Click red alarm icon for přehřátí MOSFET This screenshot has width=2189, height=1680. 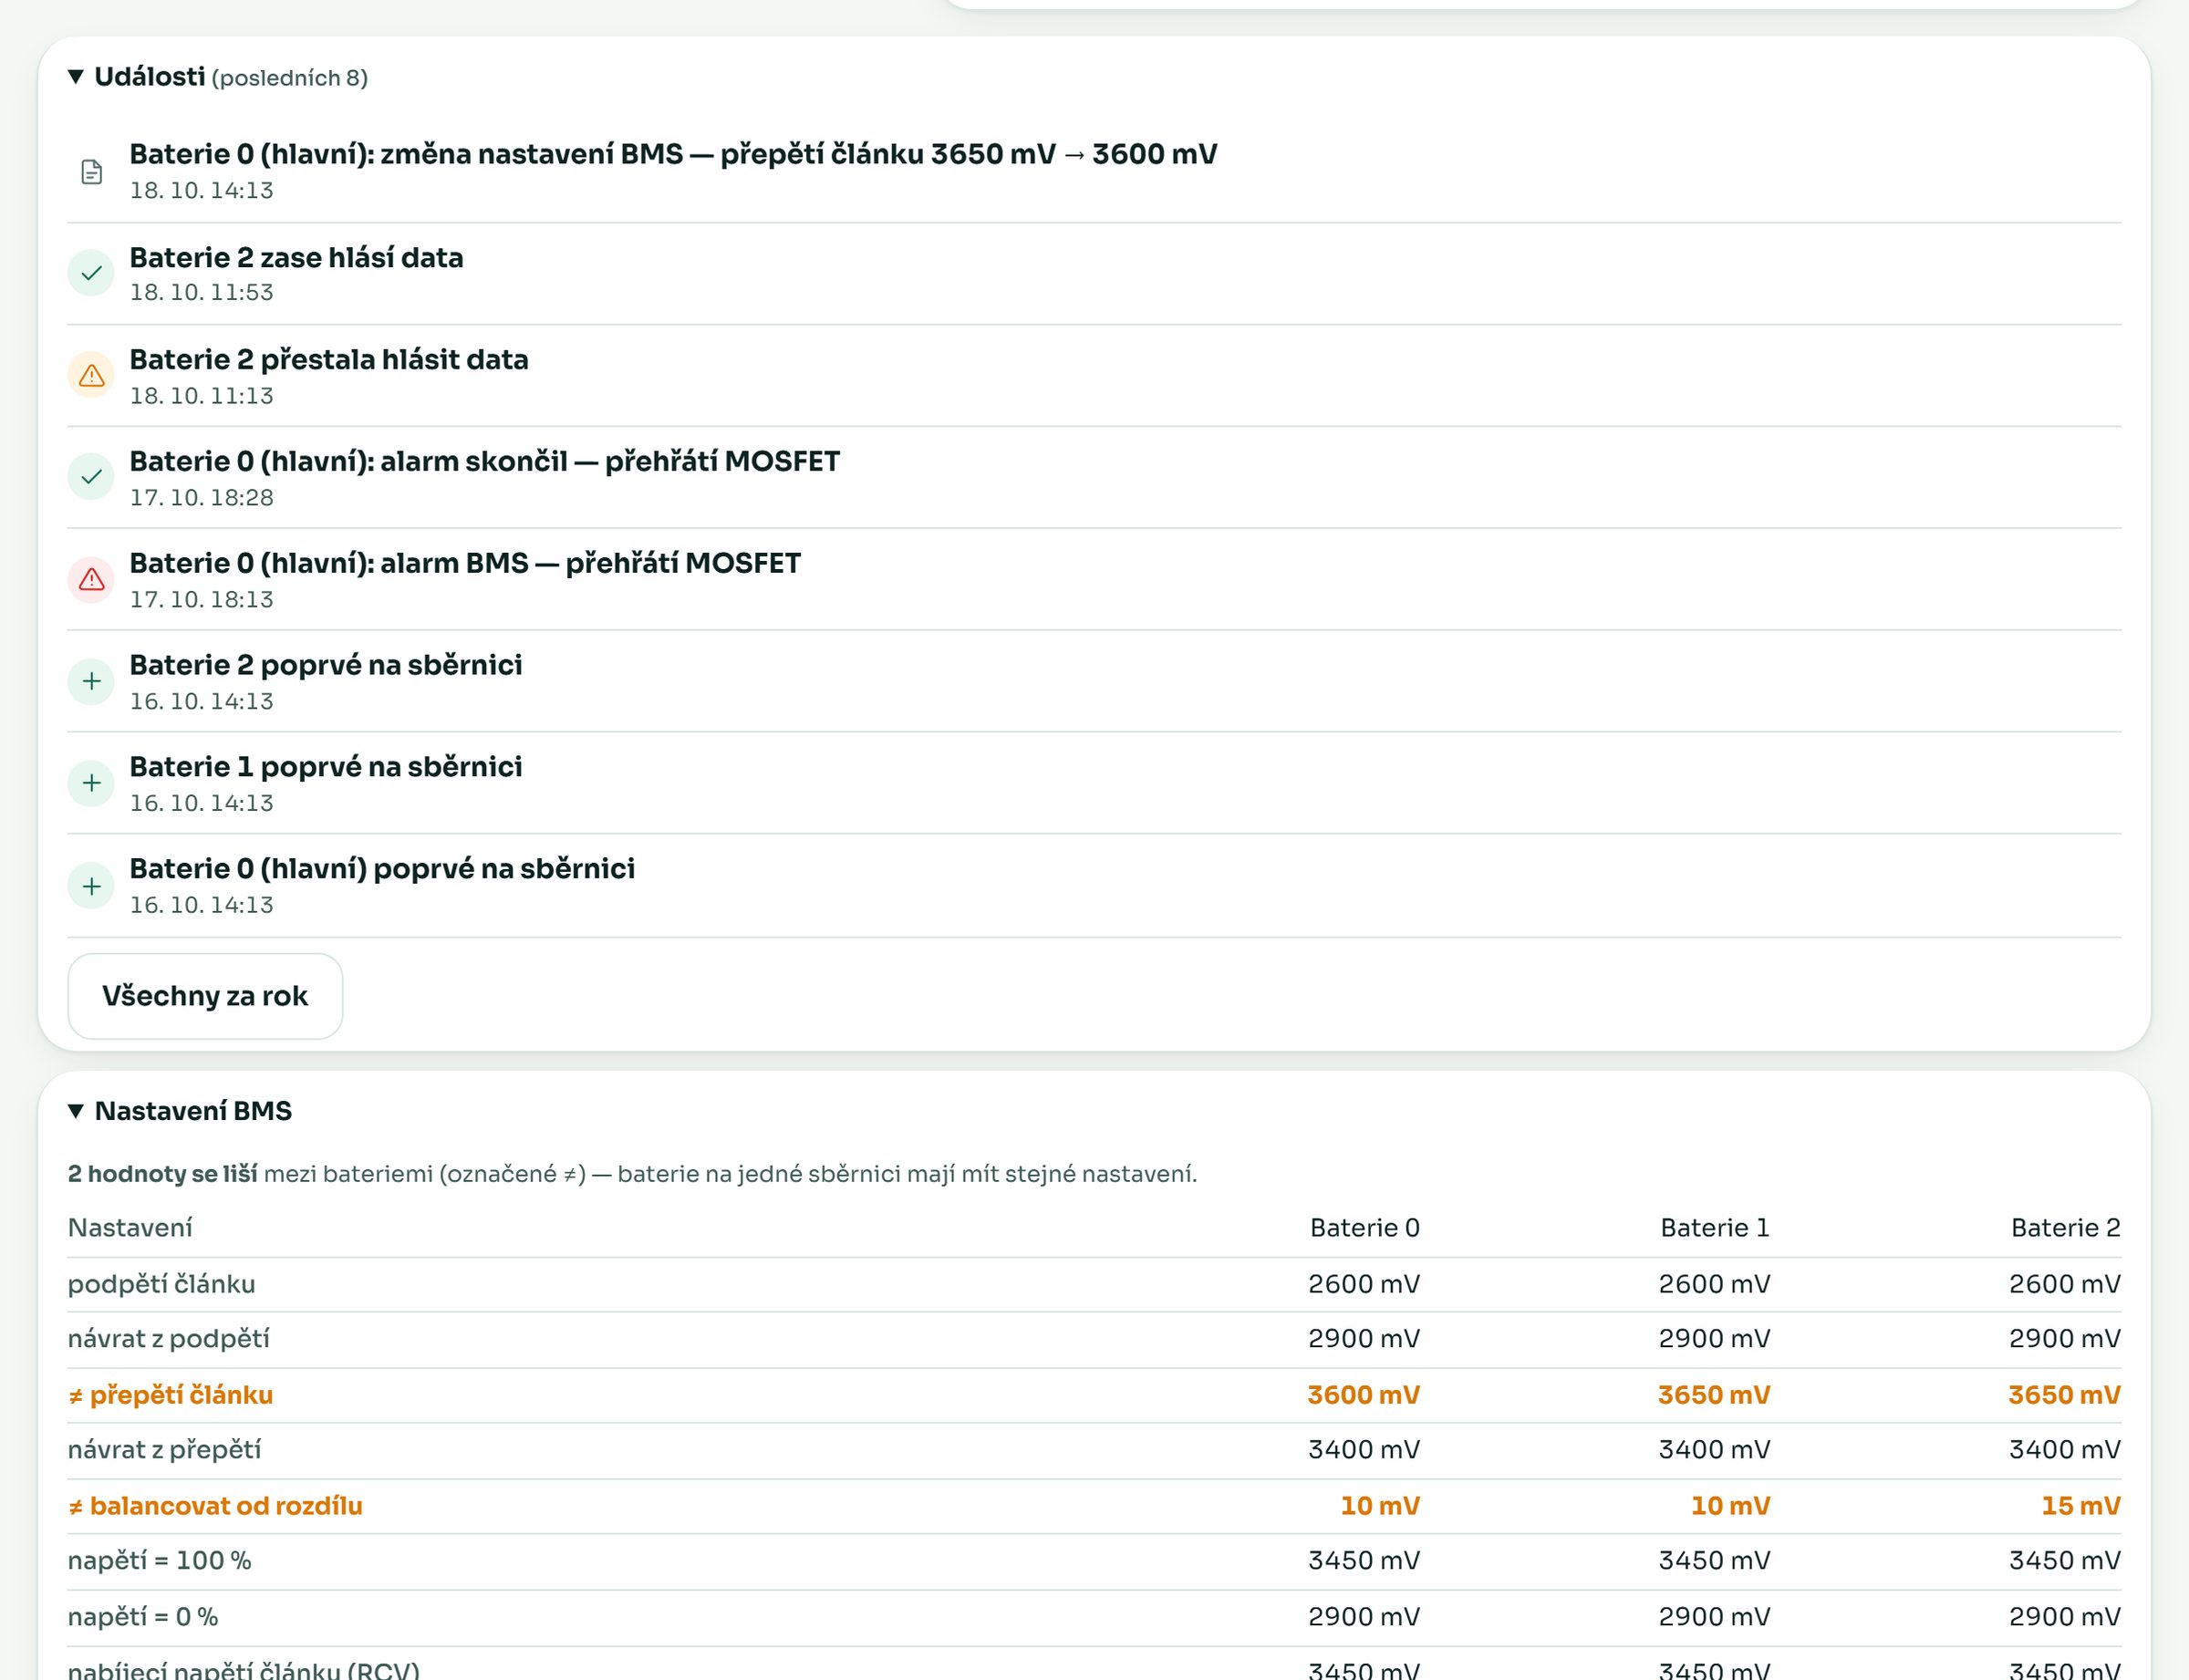click(x=91, y=579)
